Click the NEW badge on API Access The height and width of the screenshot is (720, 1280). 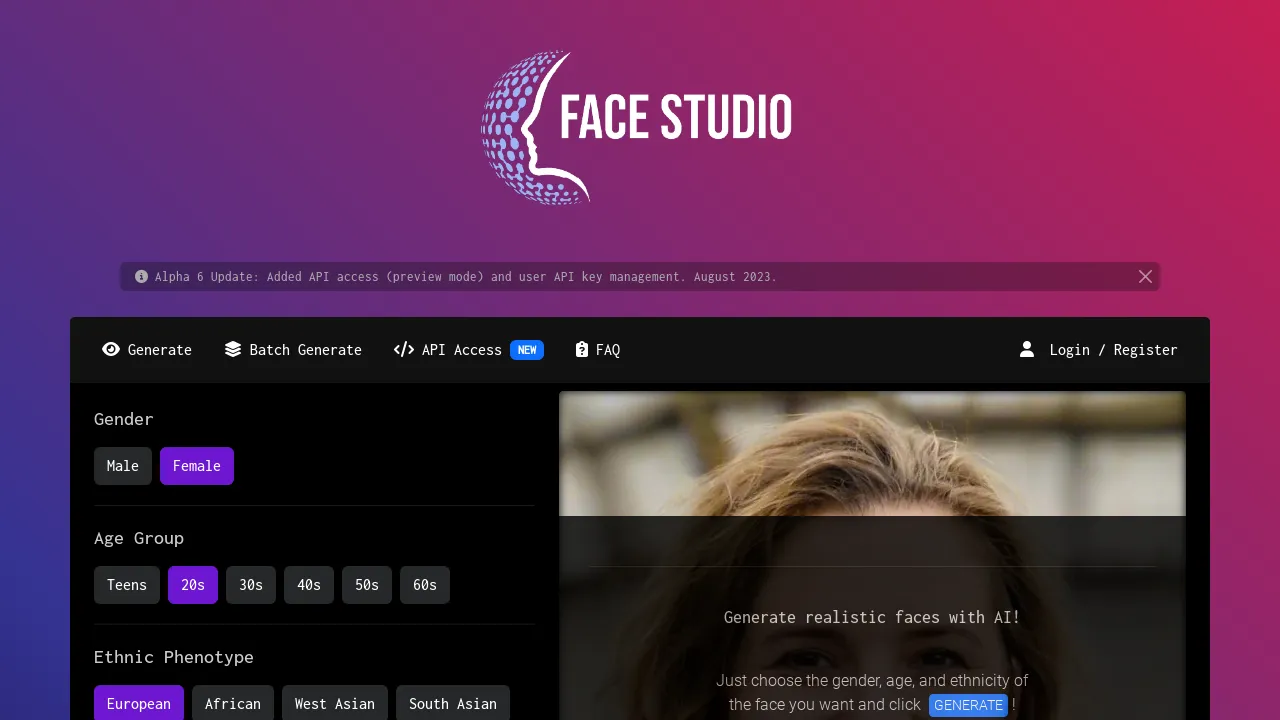527,350
